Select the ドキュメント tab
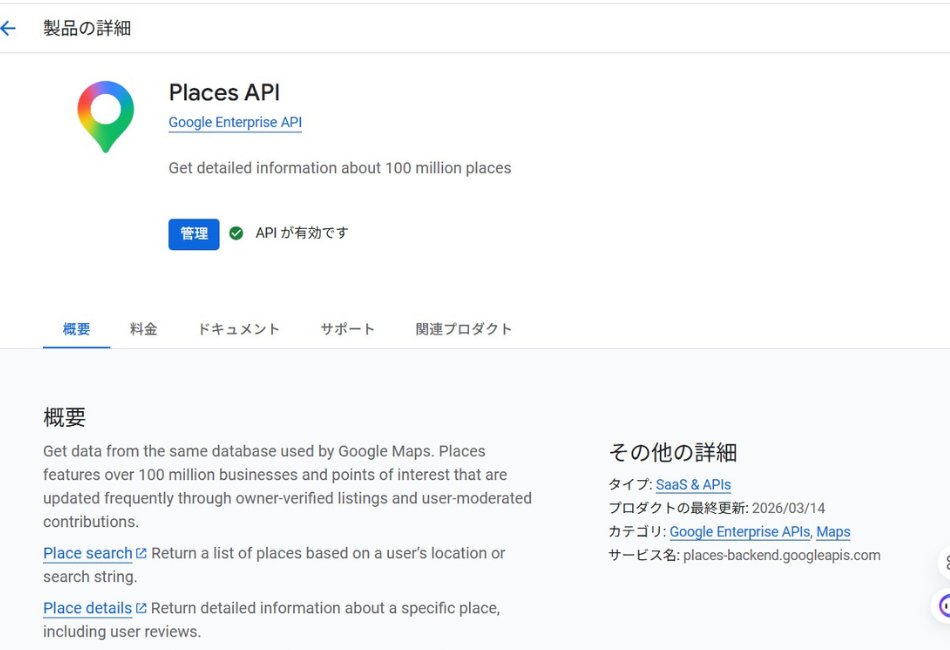Image resolution: width=950 pixels, height=650 pixels. point(238,329)
